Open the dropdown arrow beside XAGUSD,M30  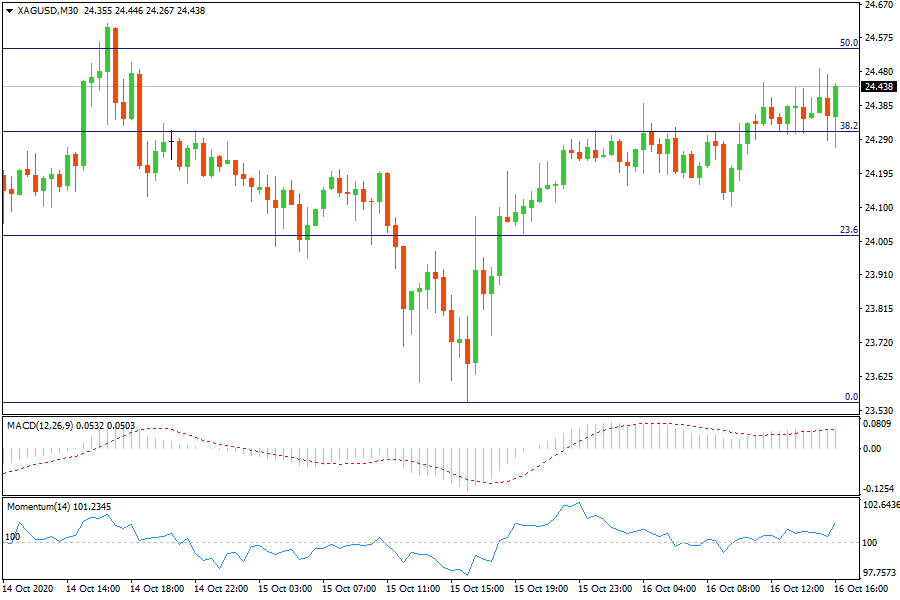tap(9, 10)
